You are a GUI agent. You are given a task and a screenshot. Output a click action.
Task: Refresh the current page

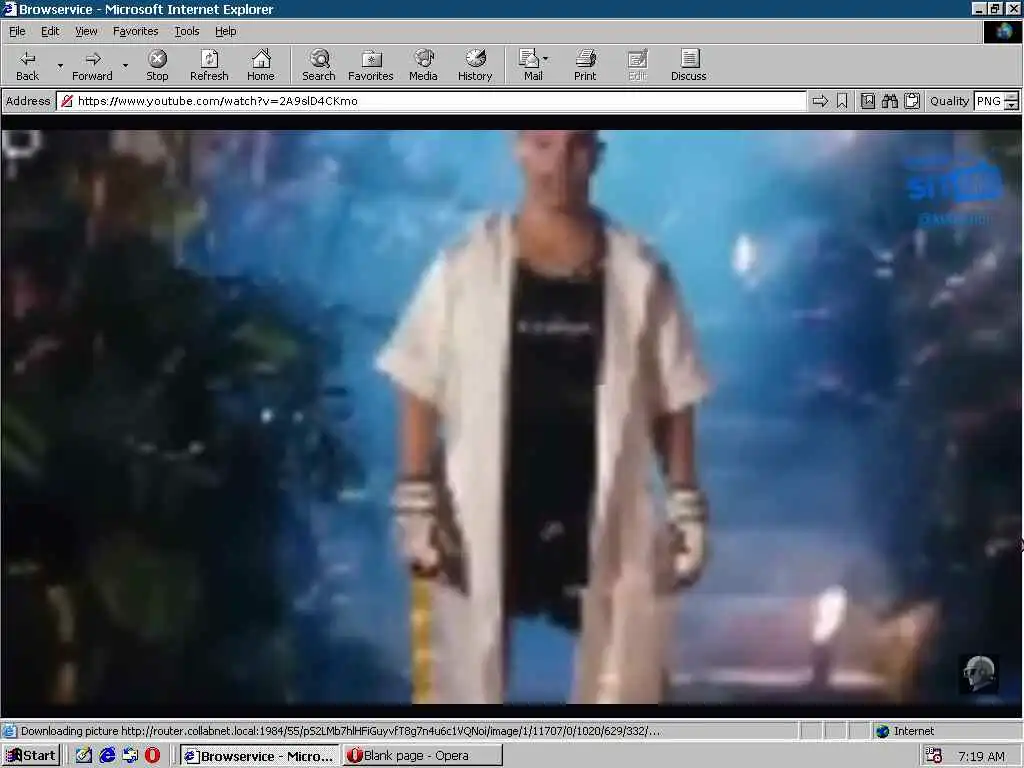pyautogui.click(x=209, y=65)
